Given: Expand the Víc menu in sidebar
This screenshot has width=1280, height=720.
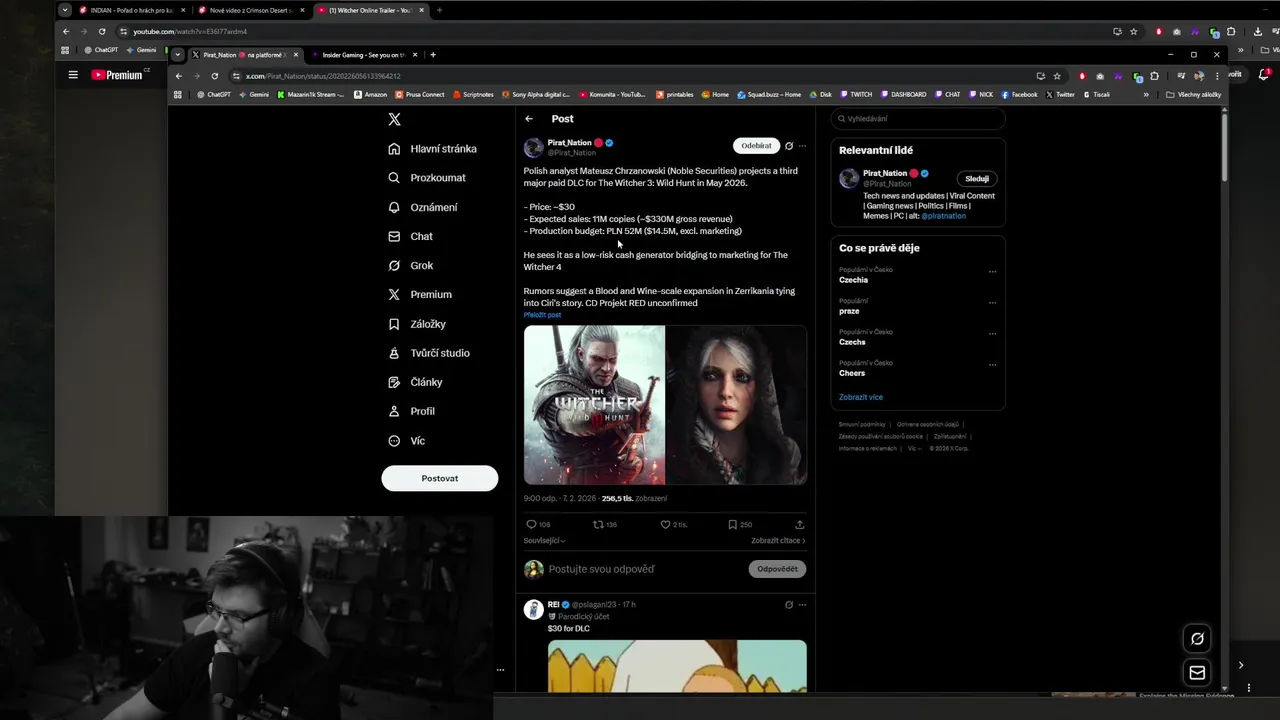Looking at the screenshot, I should pos(406,441).
